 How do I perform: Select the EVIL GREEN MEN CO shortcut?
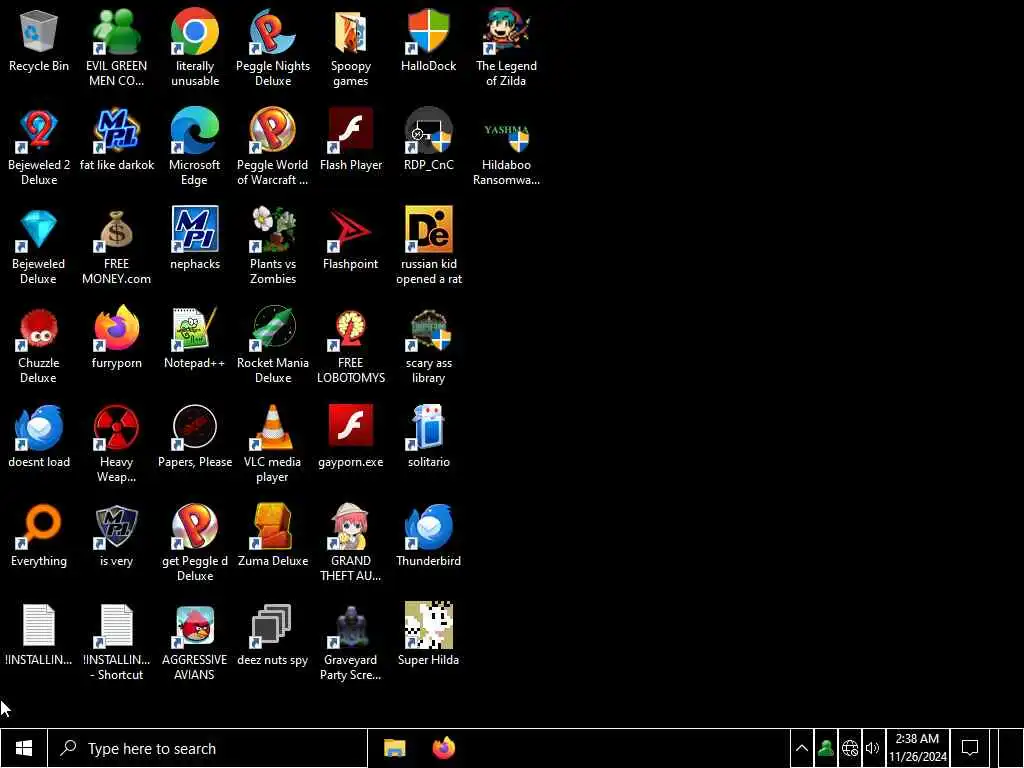pyautogui.click(x=116, y=32)
